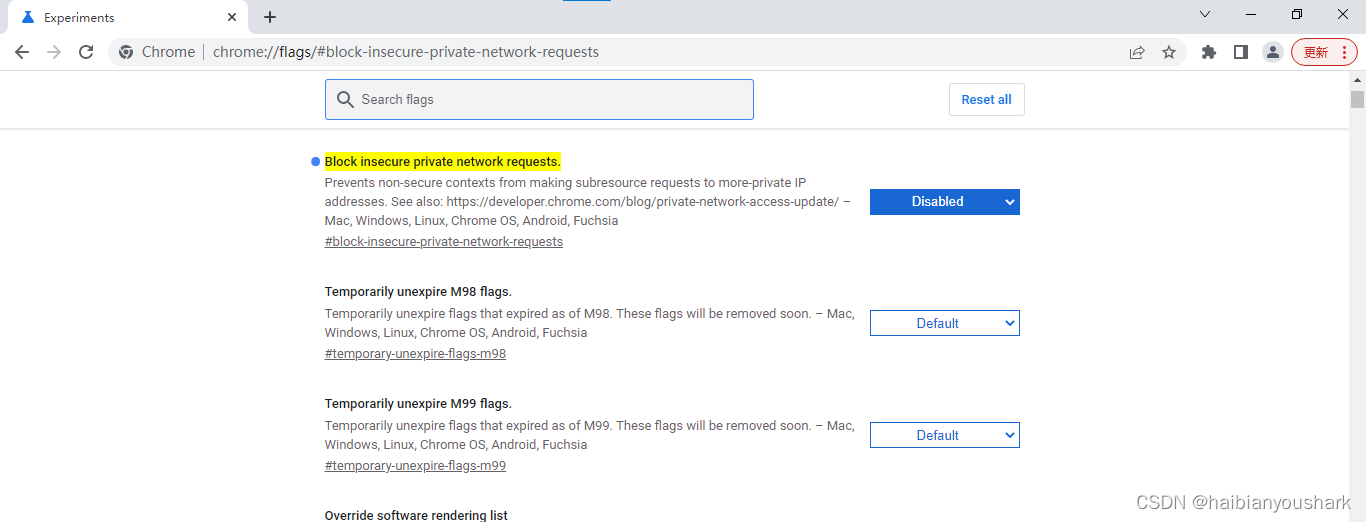Open the share page icon
The height and width of the screenshot is (522, 1366).
pyautogui.click(x=1137, y=52)
